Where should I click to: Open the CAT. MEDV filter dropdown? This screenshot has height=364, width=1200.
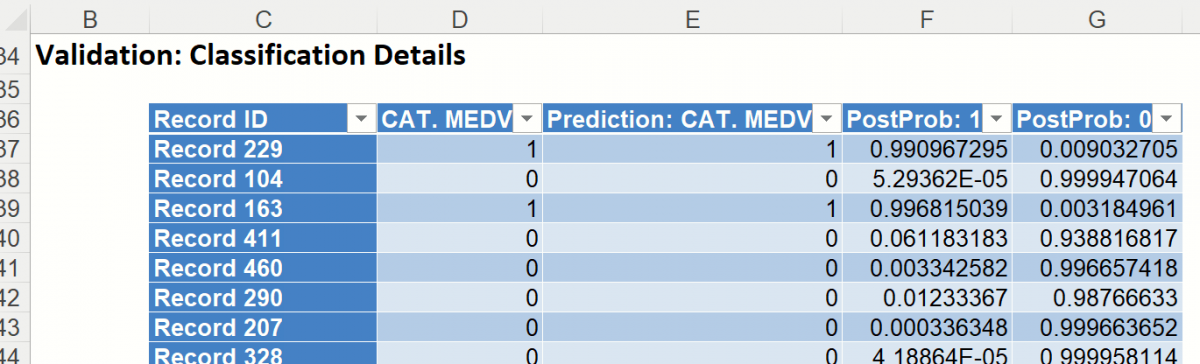click(x=527, y=120)
